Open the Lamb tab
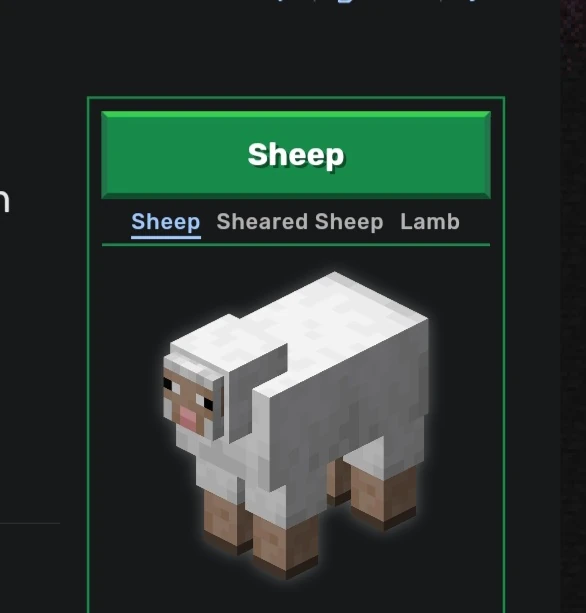 430,222
